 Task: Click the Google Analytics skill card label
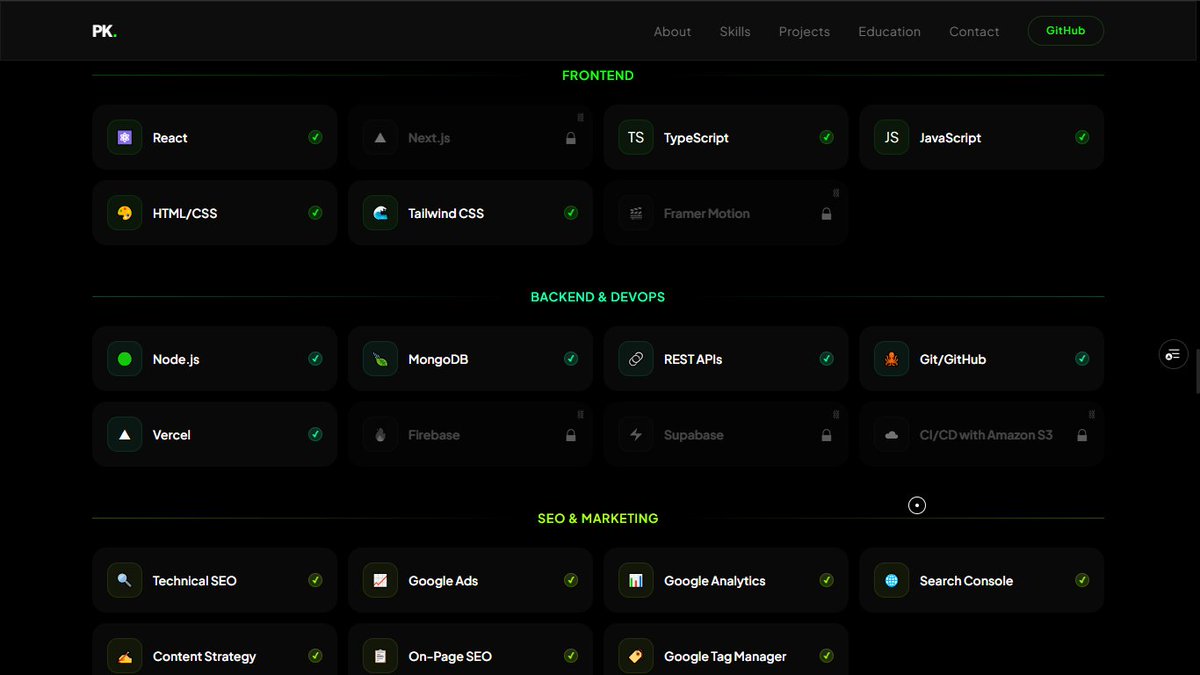[715, 581]
